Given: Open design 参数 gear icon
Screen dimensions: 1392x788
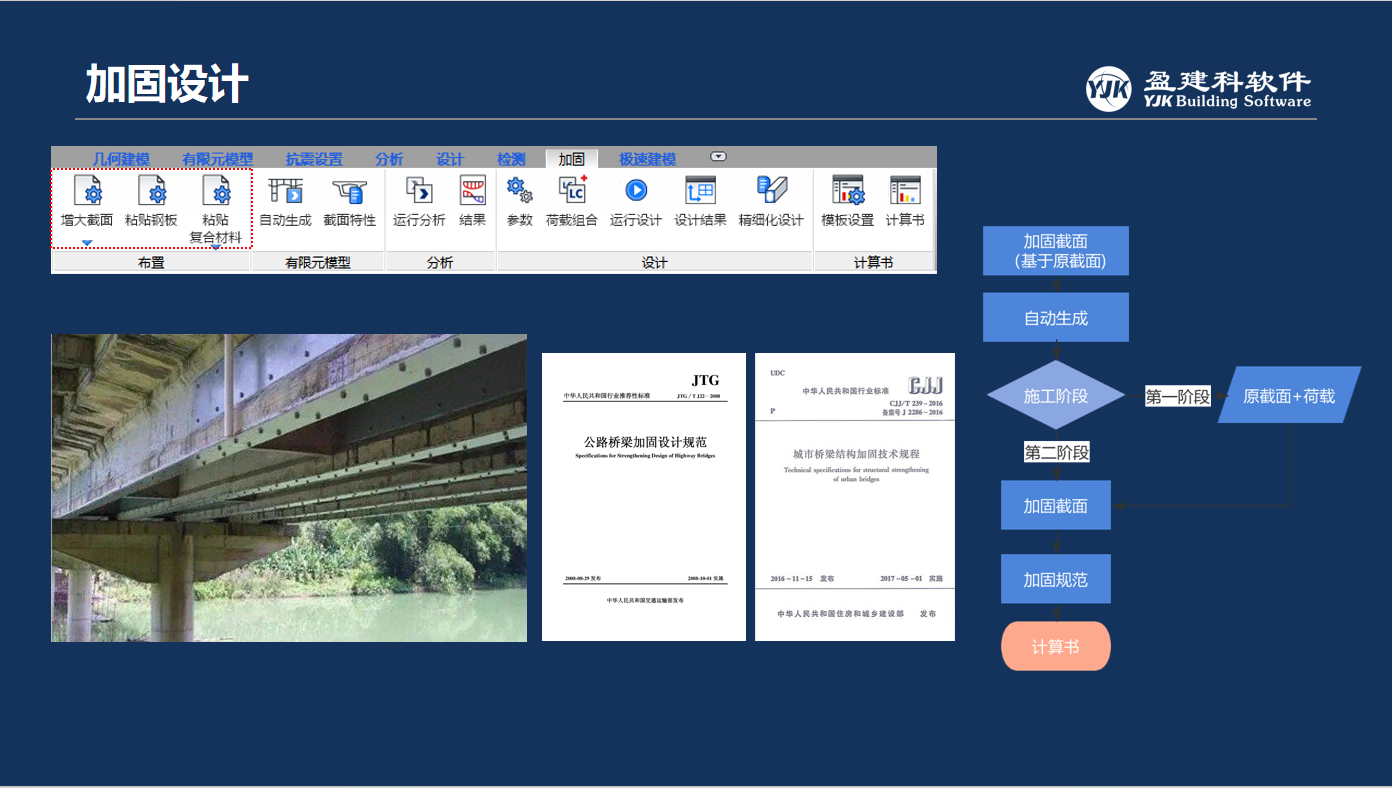Looking at the screenshot, I should [519, 191].
